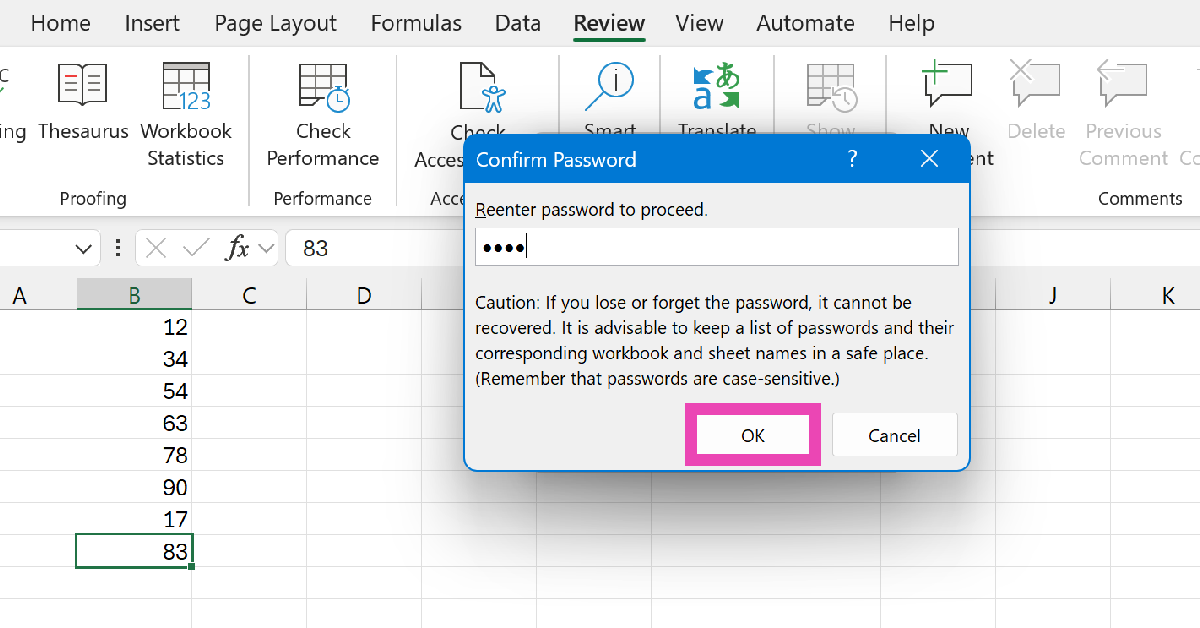Click the dialog's question mark help icon

(853, 159)
